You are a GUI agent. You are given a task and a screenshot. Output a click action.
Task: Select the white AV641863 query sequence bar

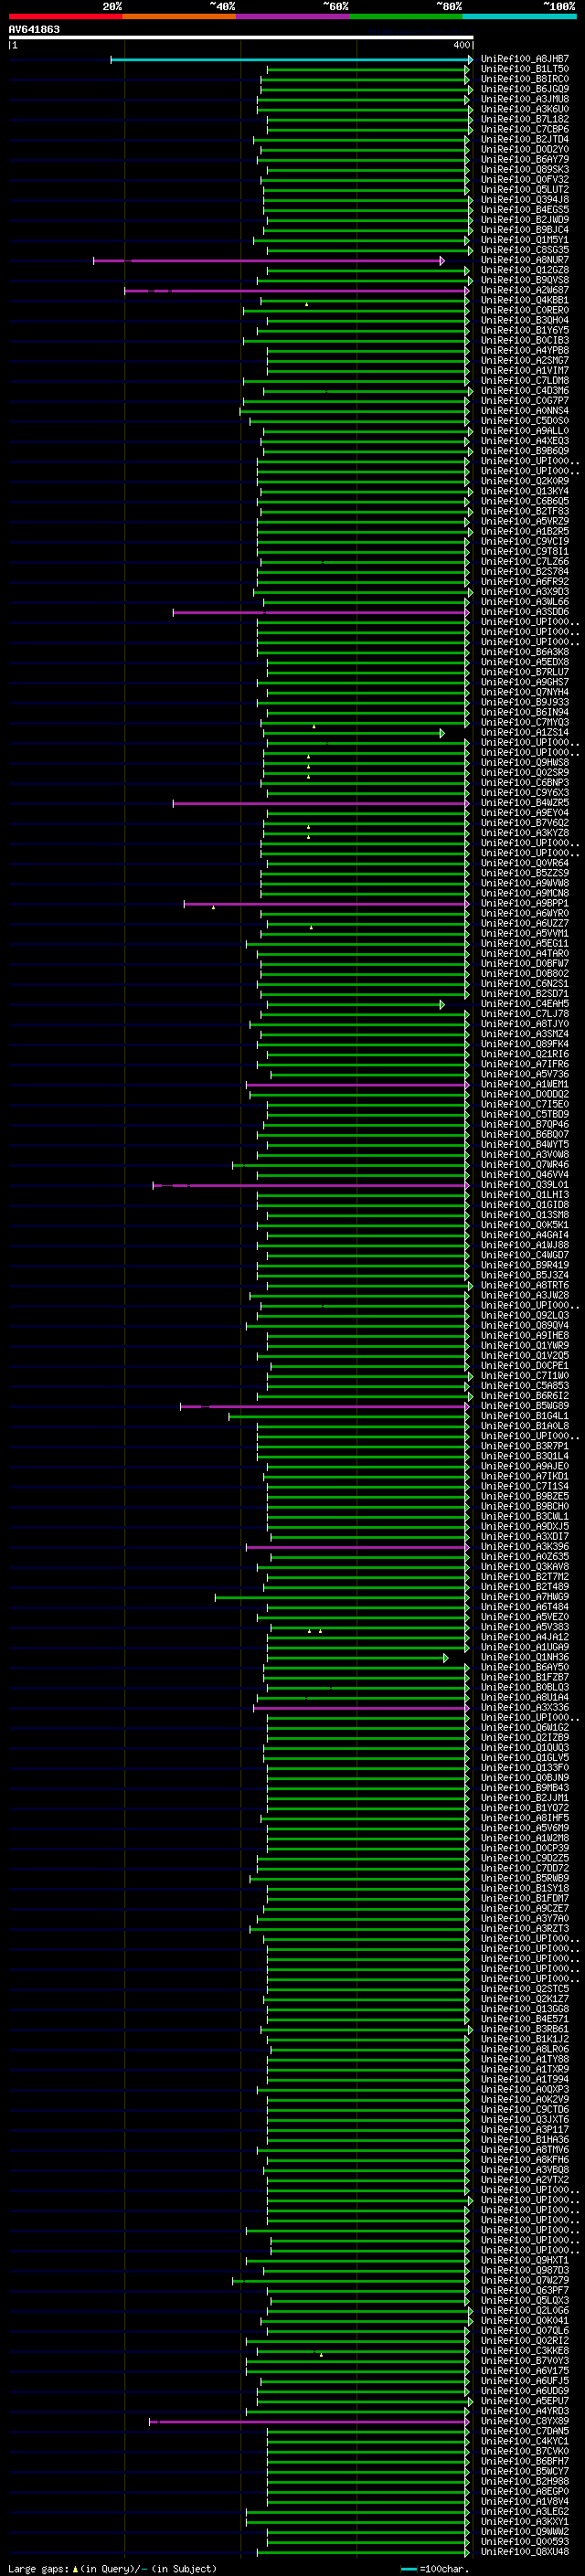pos(241,37)
